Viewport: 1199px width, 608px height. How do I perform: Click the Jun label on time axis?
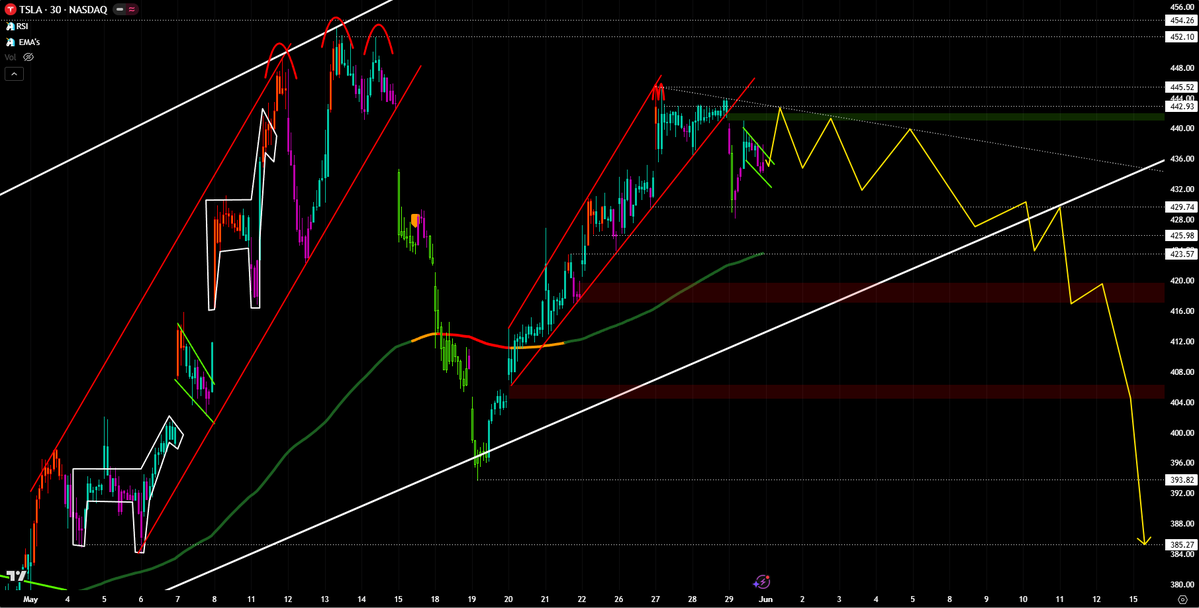(765, 600)
